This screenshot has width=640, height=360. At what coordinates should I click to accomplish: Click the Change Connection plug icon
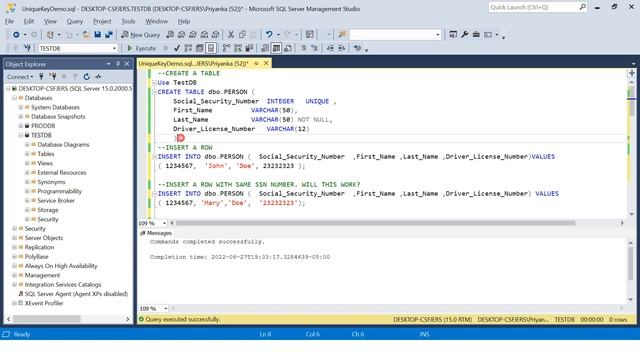click(x=27, y=48)
